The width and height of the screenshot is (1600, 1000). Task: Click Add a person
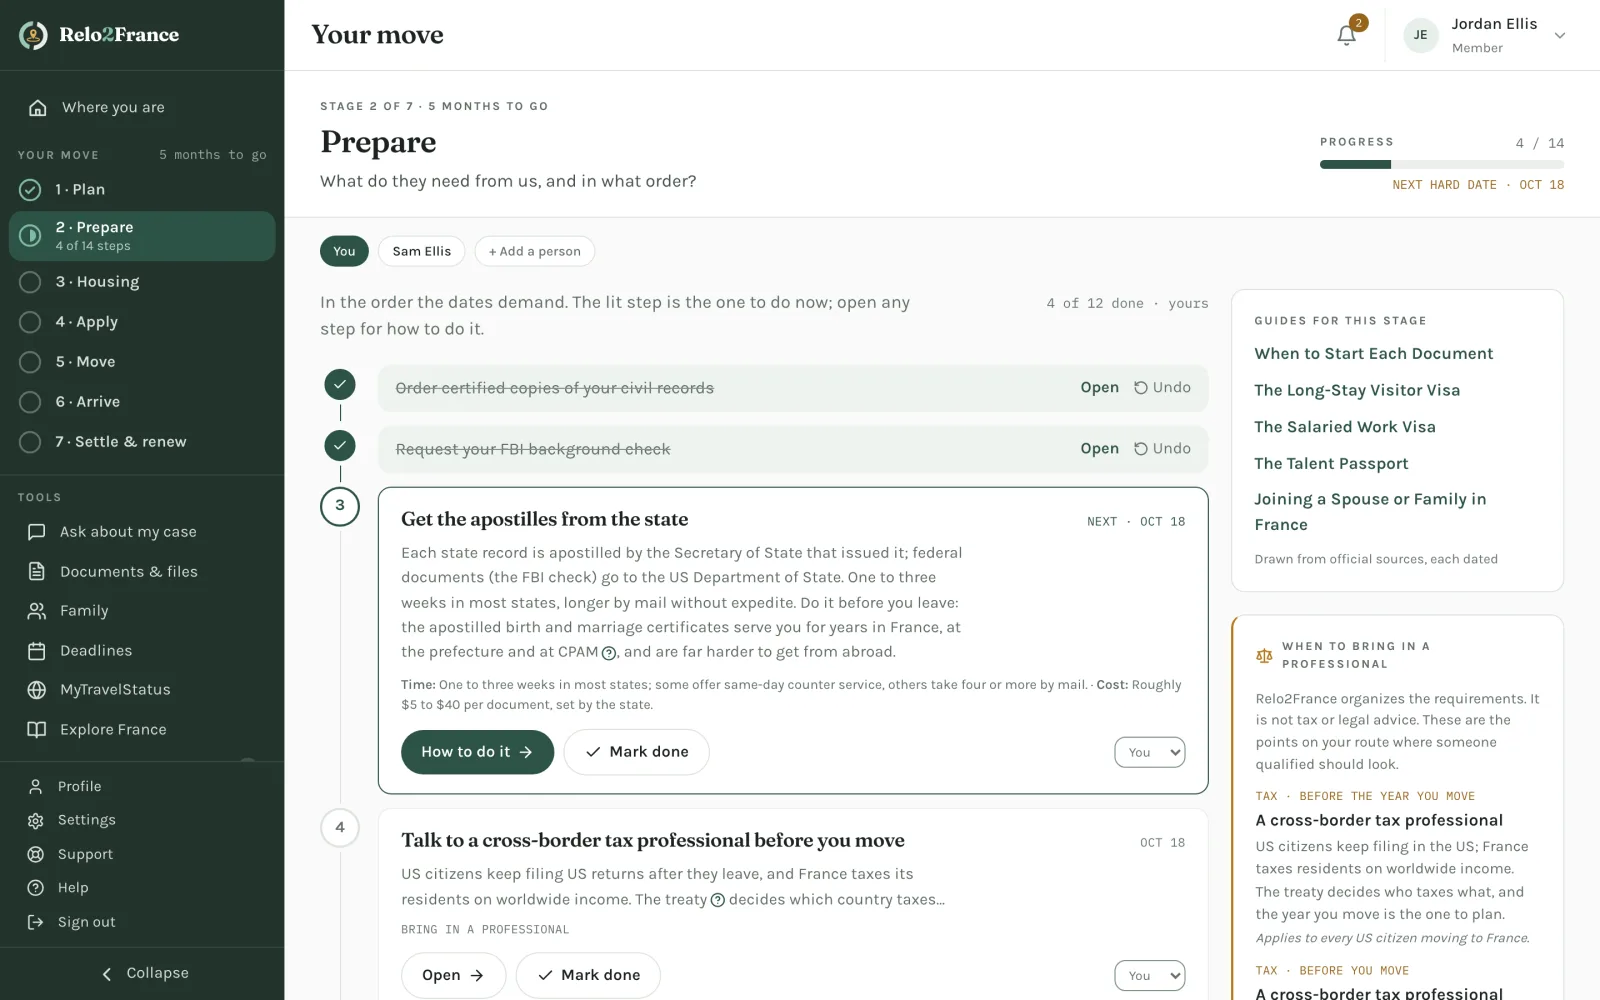click(535, 251)
